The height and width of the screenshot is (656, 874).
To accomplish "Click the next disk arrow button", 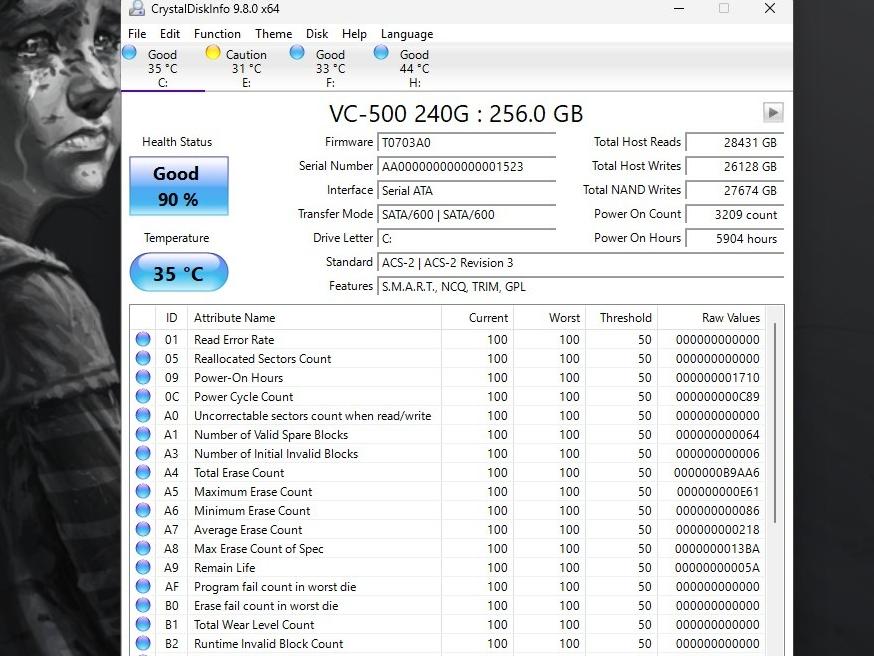I will (x=773, y=112).
